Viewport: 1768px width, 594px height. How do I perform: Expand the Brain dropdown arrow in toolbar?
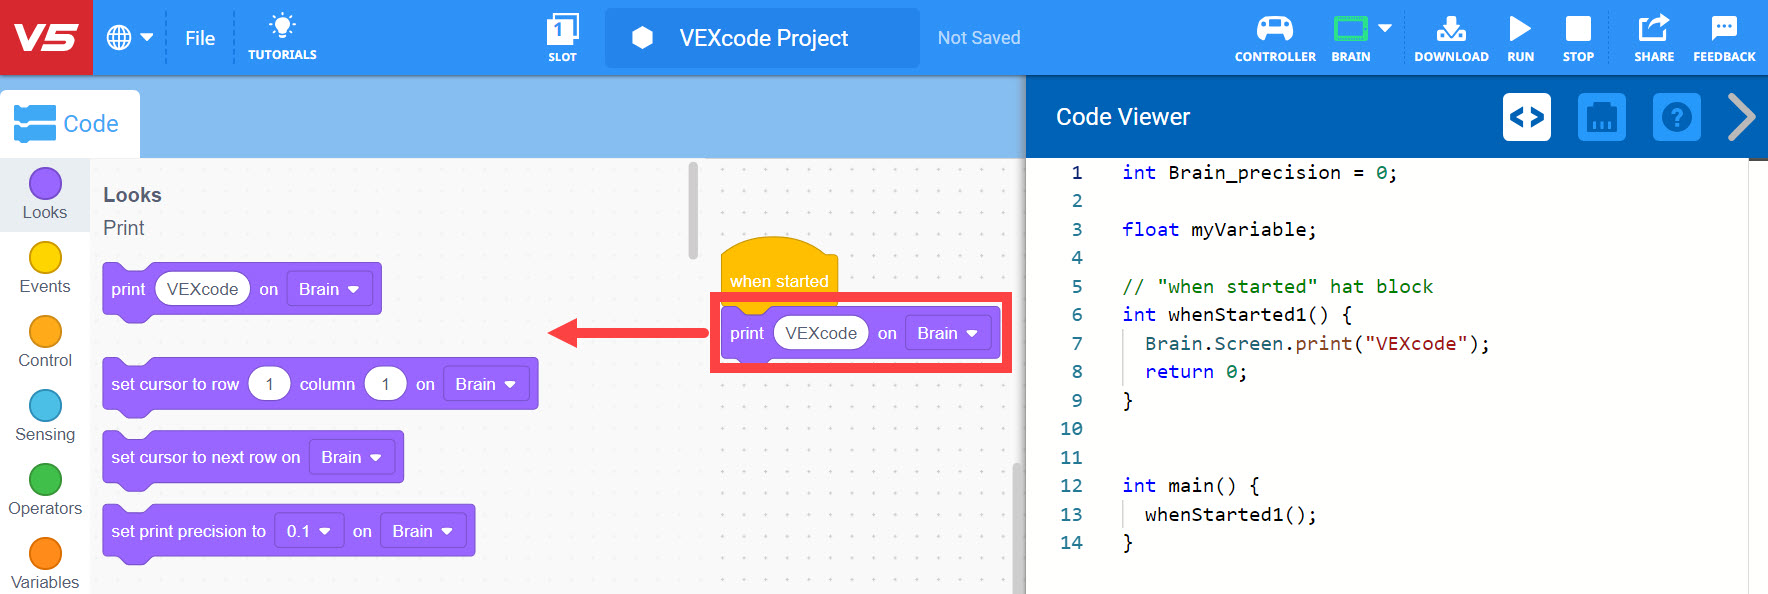[1385, 28]
